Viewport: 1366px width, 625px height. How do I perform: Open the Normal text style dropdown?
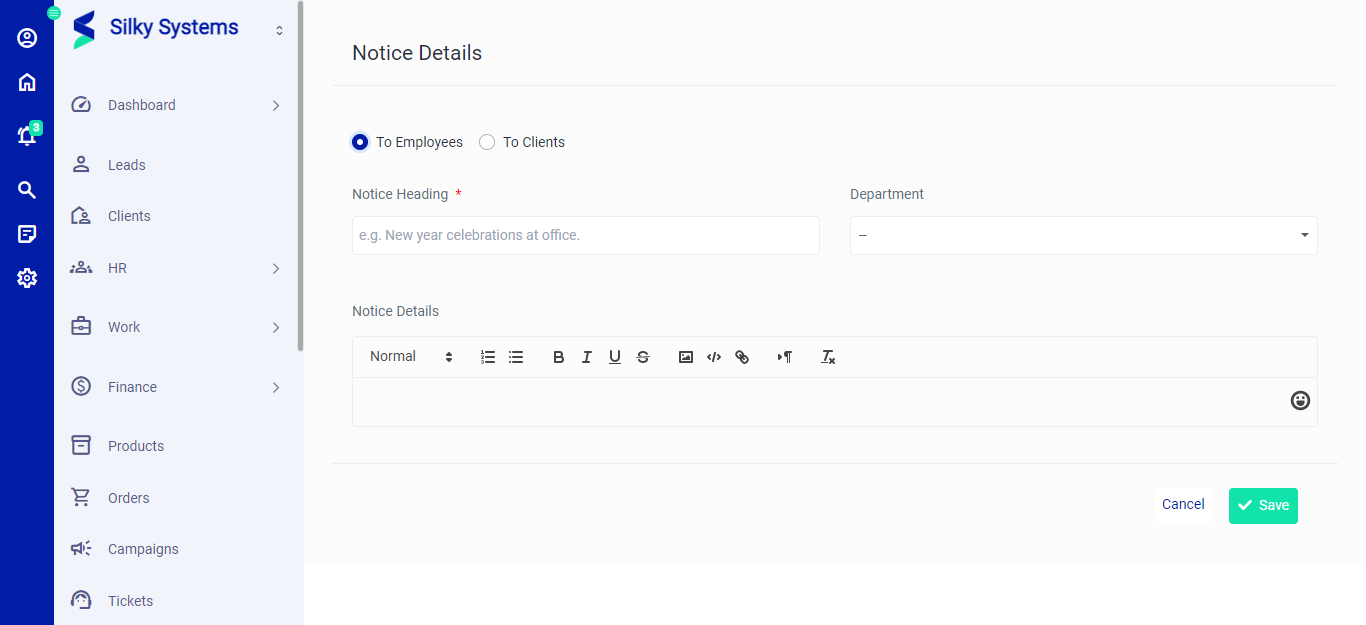pyautogui.click(x=411, y=357)
